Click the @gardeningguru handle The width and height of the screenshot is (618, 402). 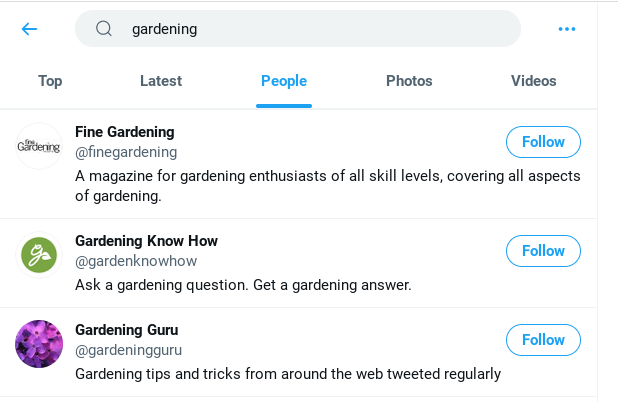click(x=136, y=351)
